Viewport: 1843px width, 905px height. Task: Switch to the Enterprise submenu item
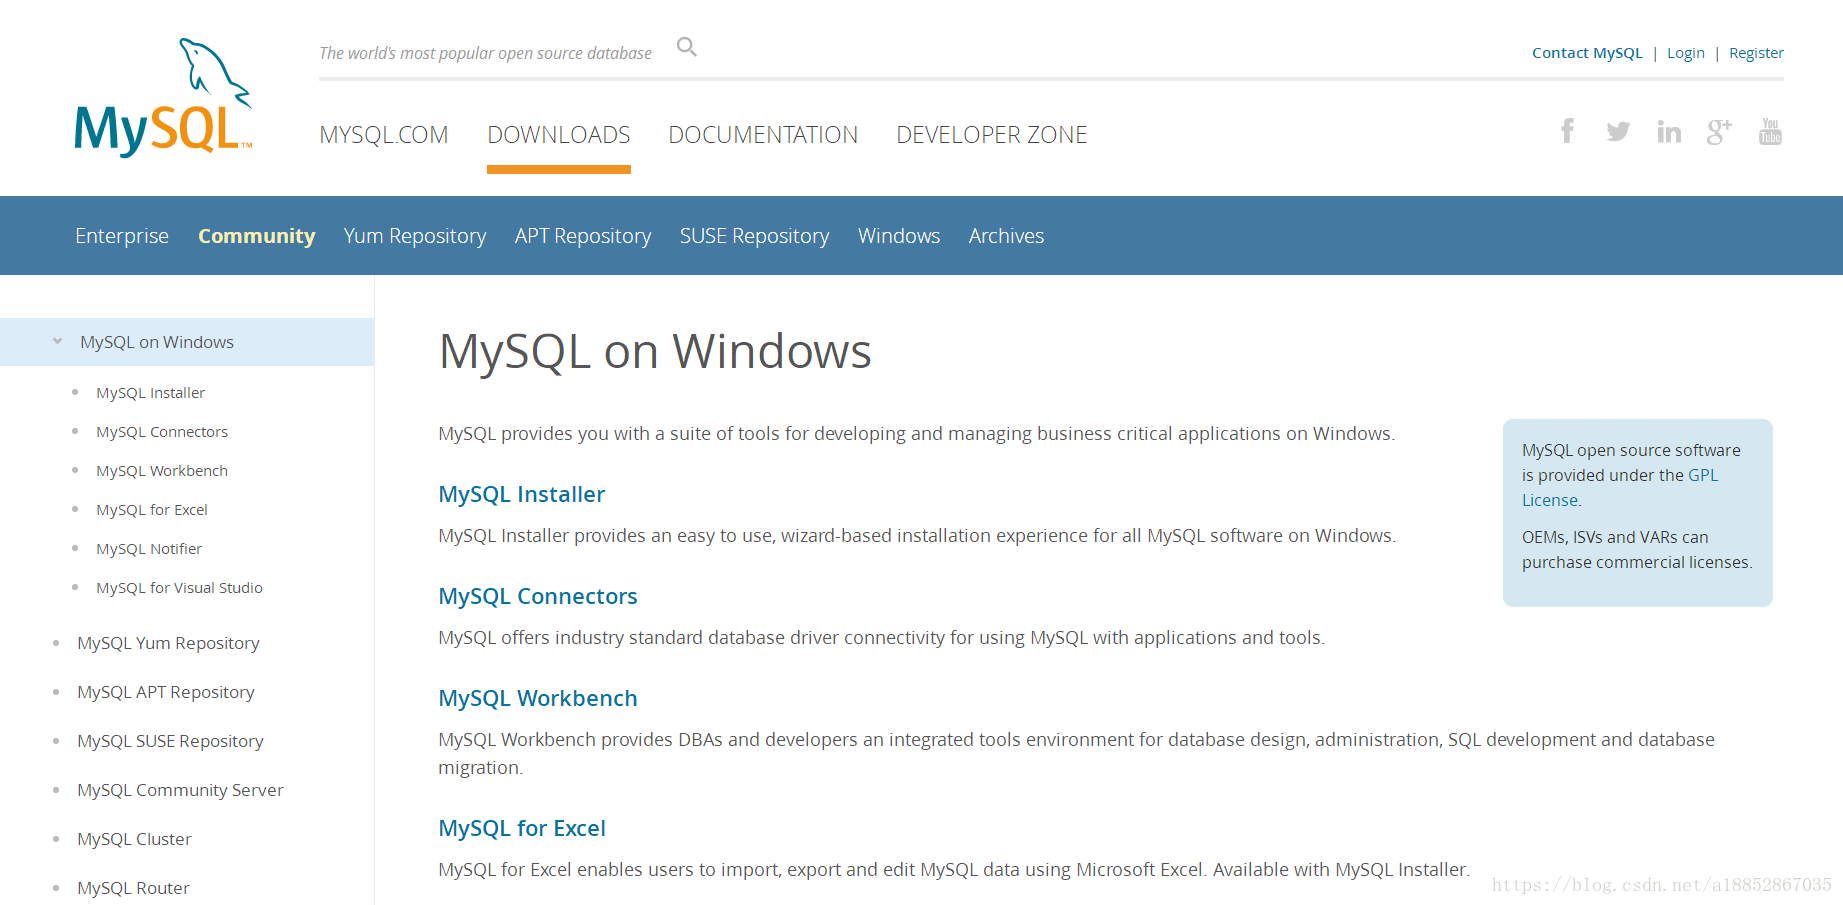coord(122,236)
